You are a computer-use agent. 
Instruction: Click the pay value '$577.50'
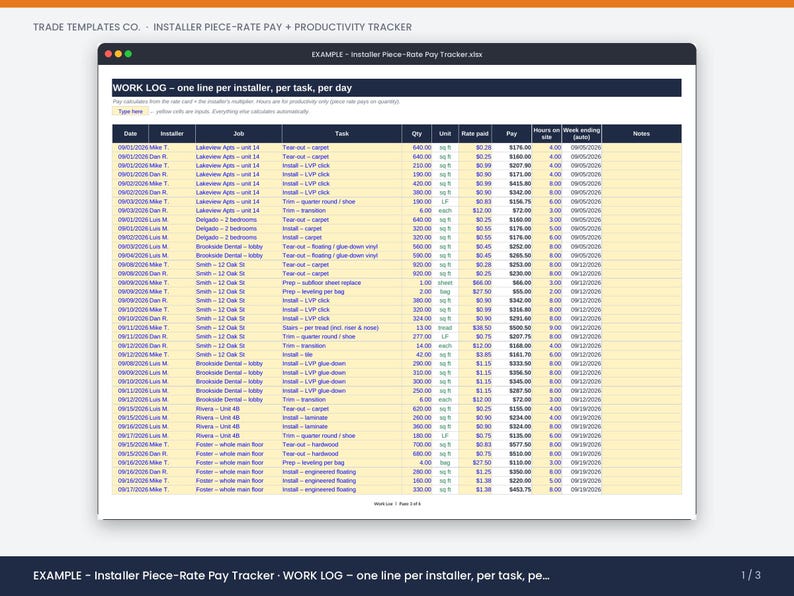tap(520, 445)
